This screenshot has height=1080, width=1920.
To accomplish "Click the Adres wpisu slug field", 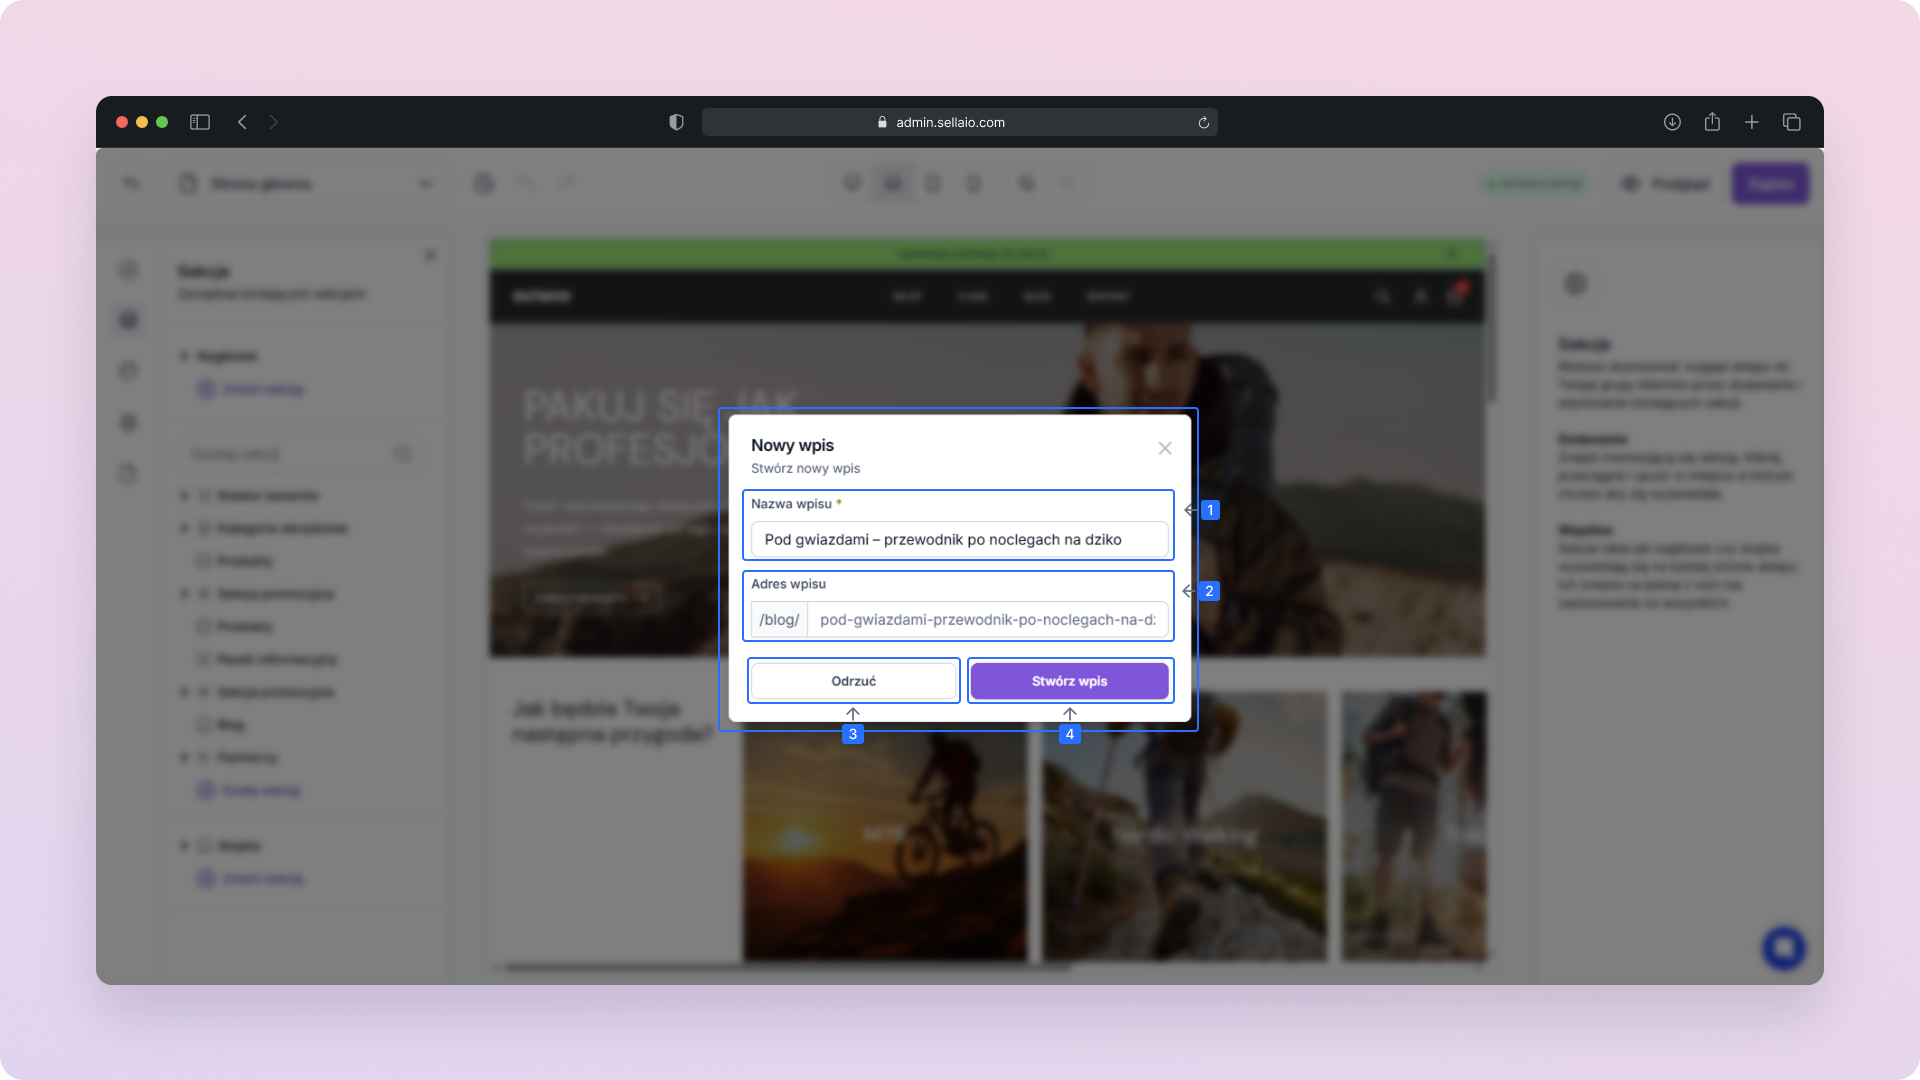I will [986, 619].
